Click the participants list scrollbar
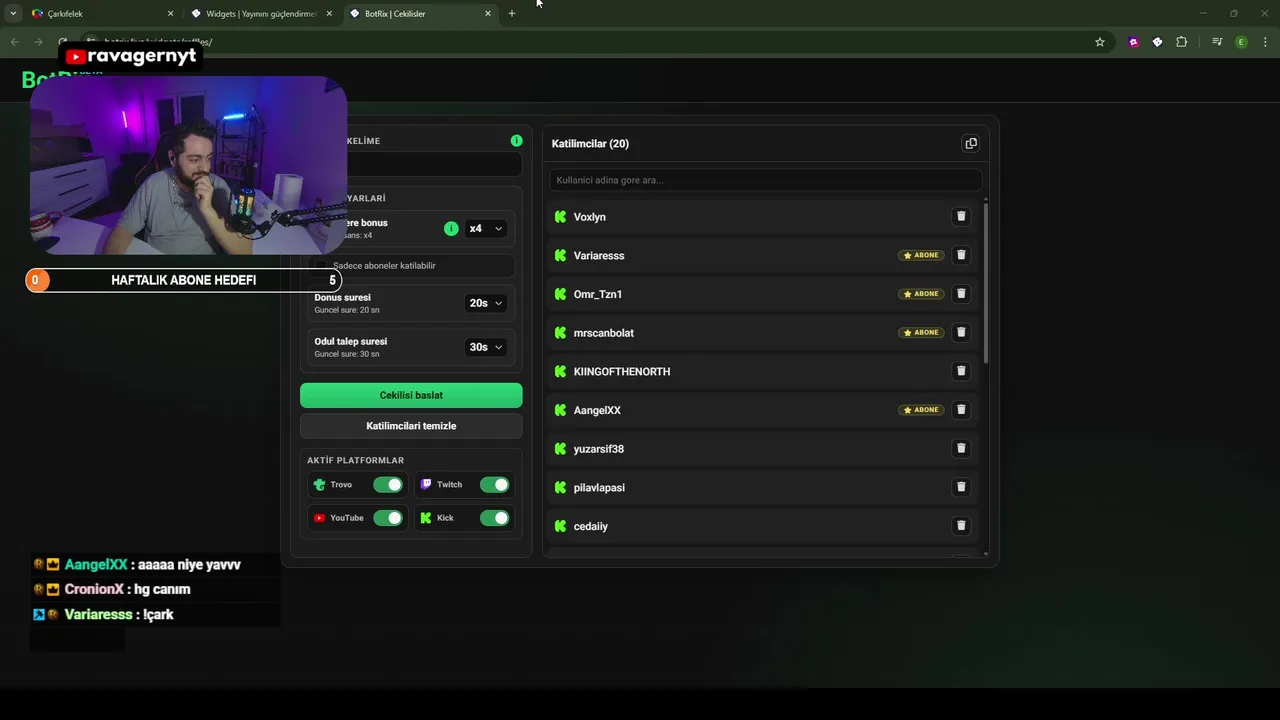The image size is (1280, 720). (x=986, y=282)
